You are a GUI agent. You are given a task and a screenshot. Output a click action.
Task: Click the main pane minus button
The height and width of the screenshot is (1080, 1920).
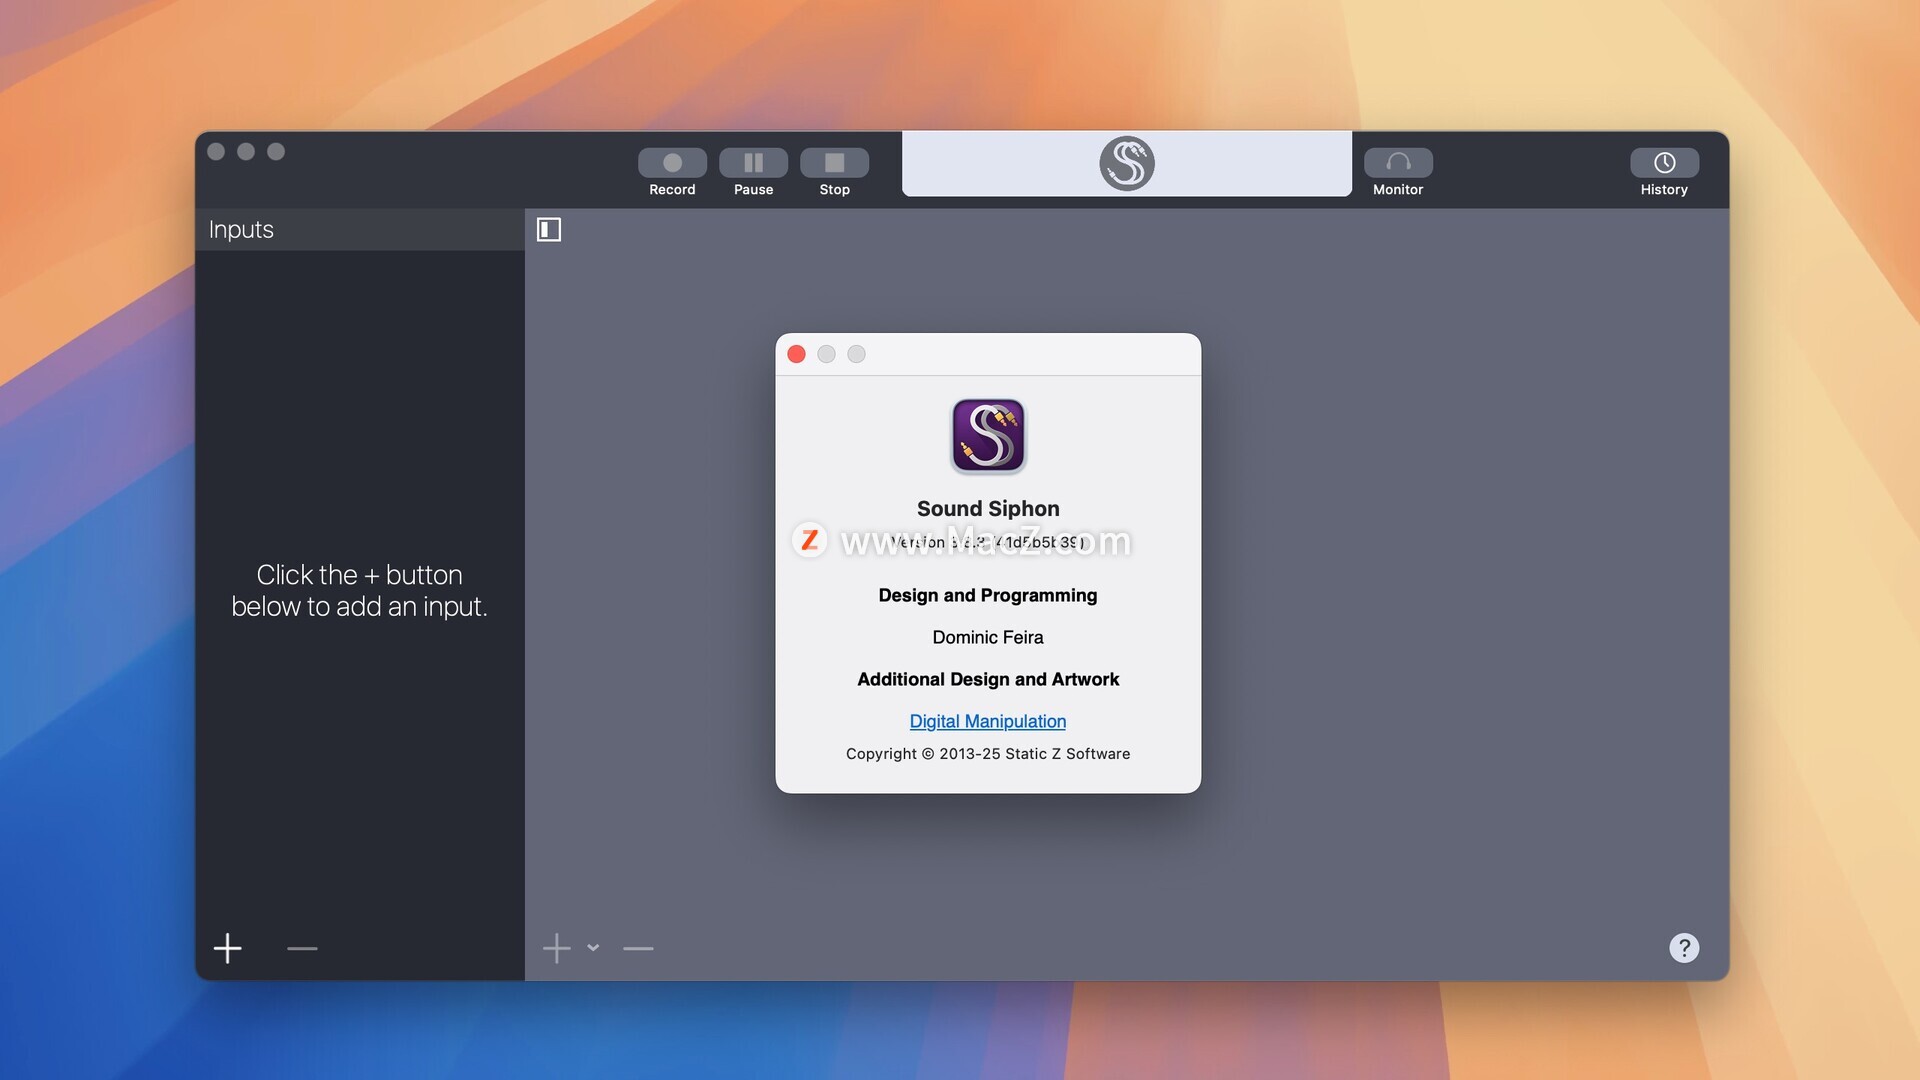638,948
